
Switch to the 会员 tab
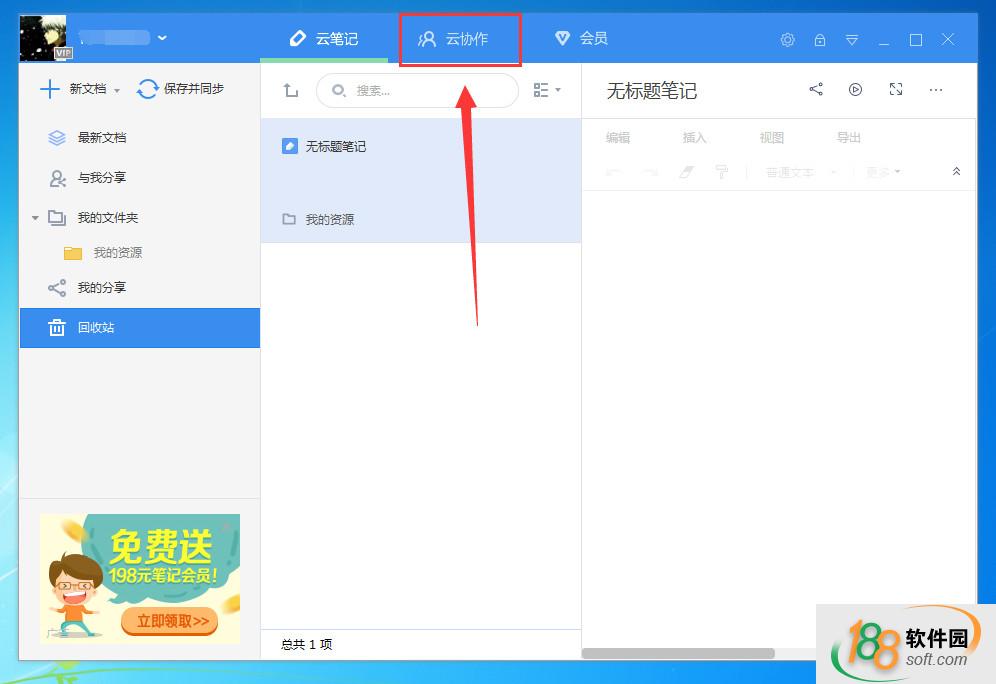click(x=582, y=39)
